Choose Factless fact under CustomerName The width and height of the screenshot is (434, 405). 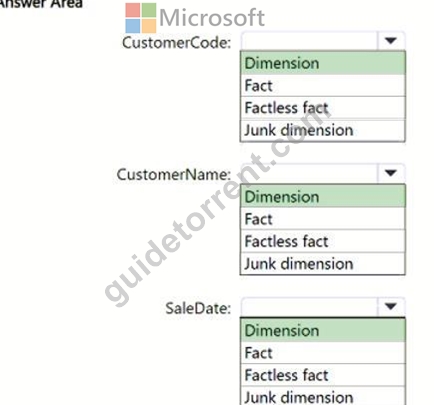[x=323, y=241]
